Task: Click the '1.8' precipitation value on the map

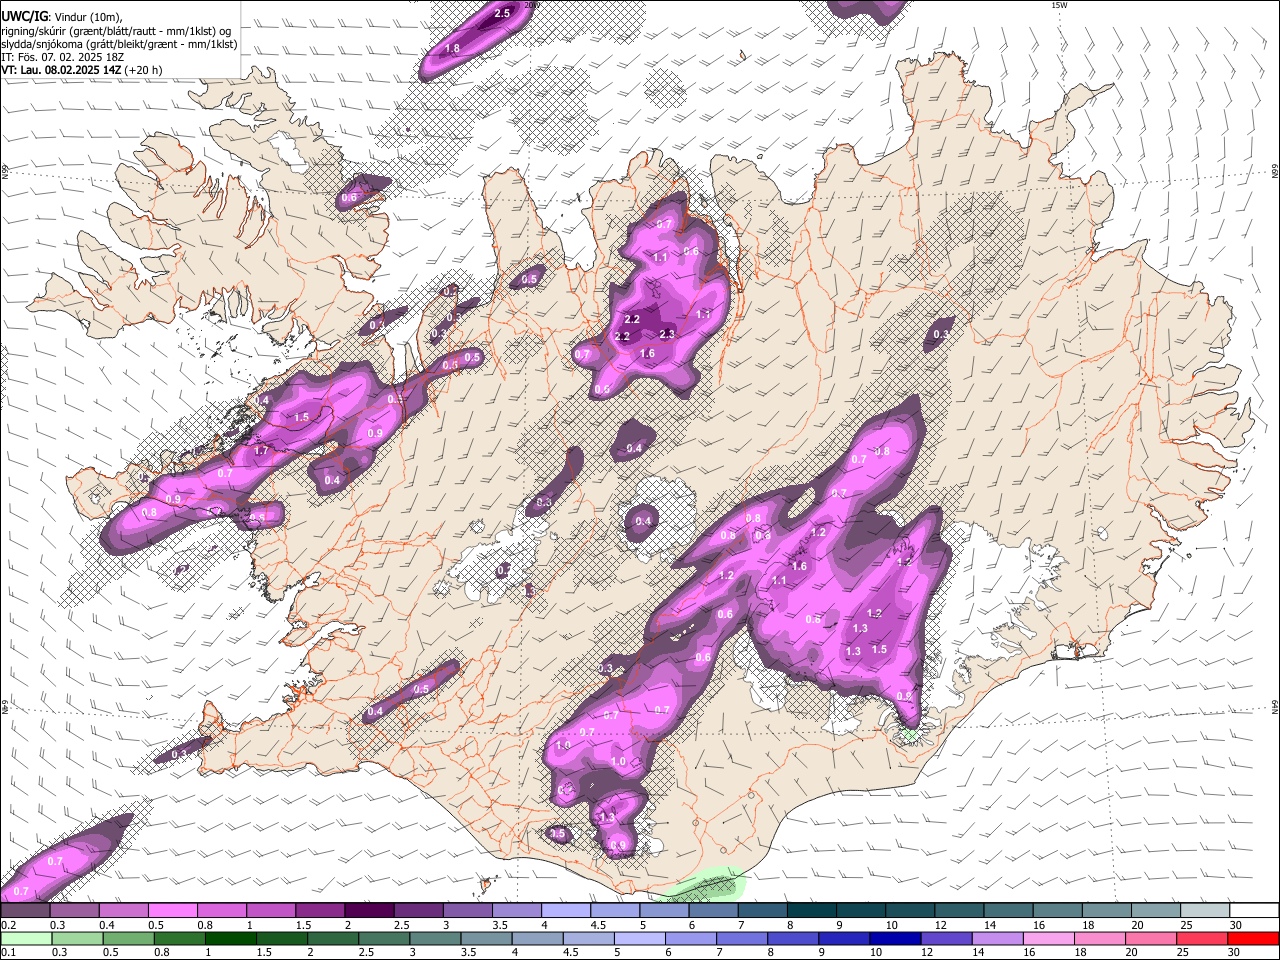Action: click(452, 48)
